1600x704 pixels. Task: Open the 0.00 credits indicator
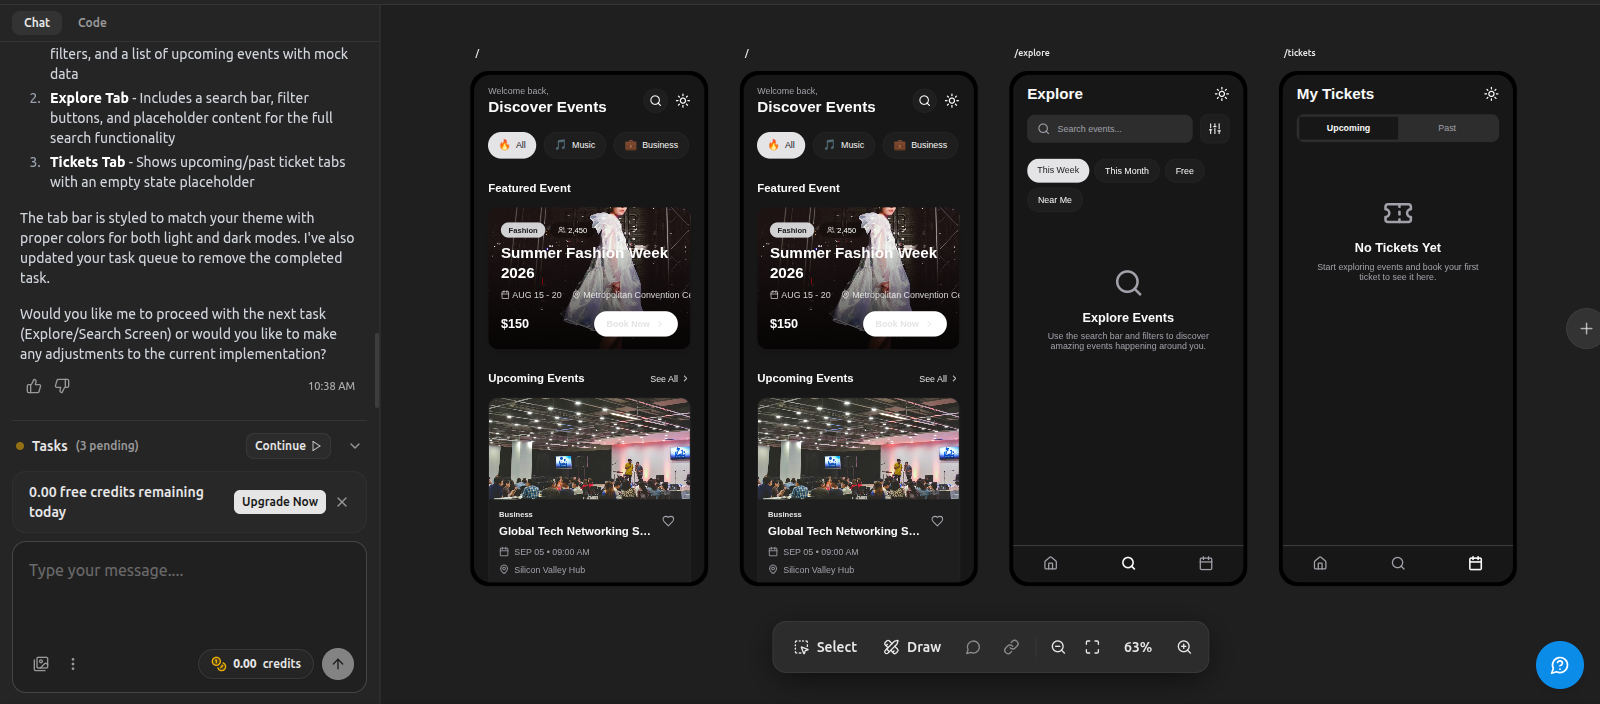256,664
